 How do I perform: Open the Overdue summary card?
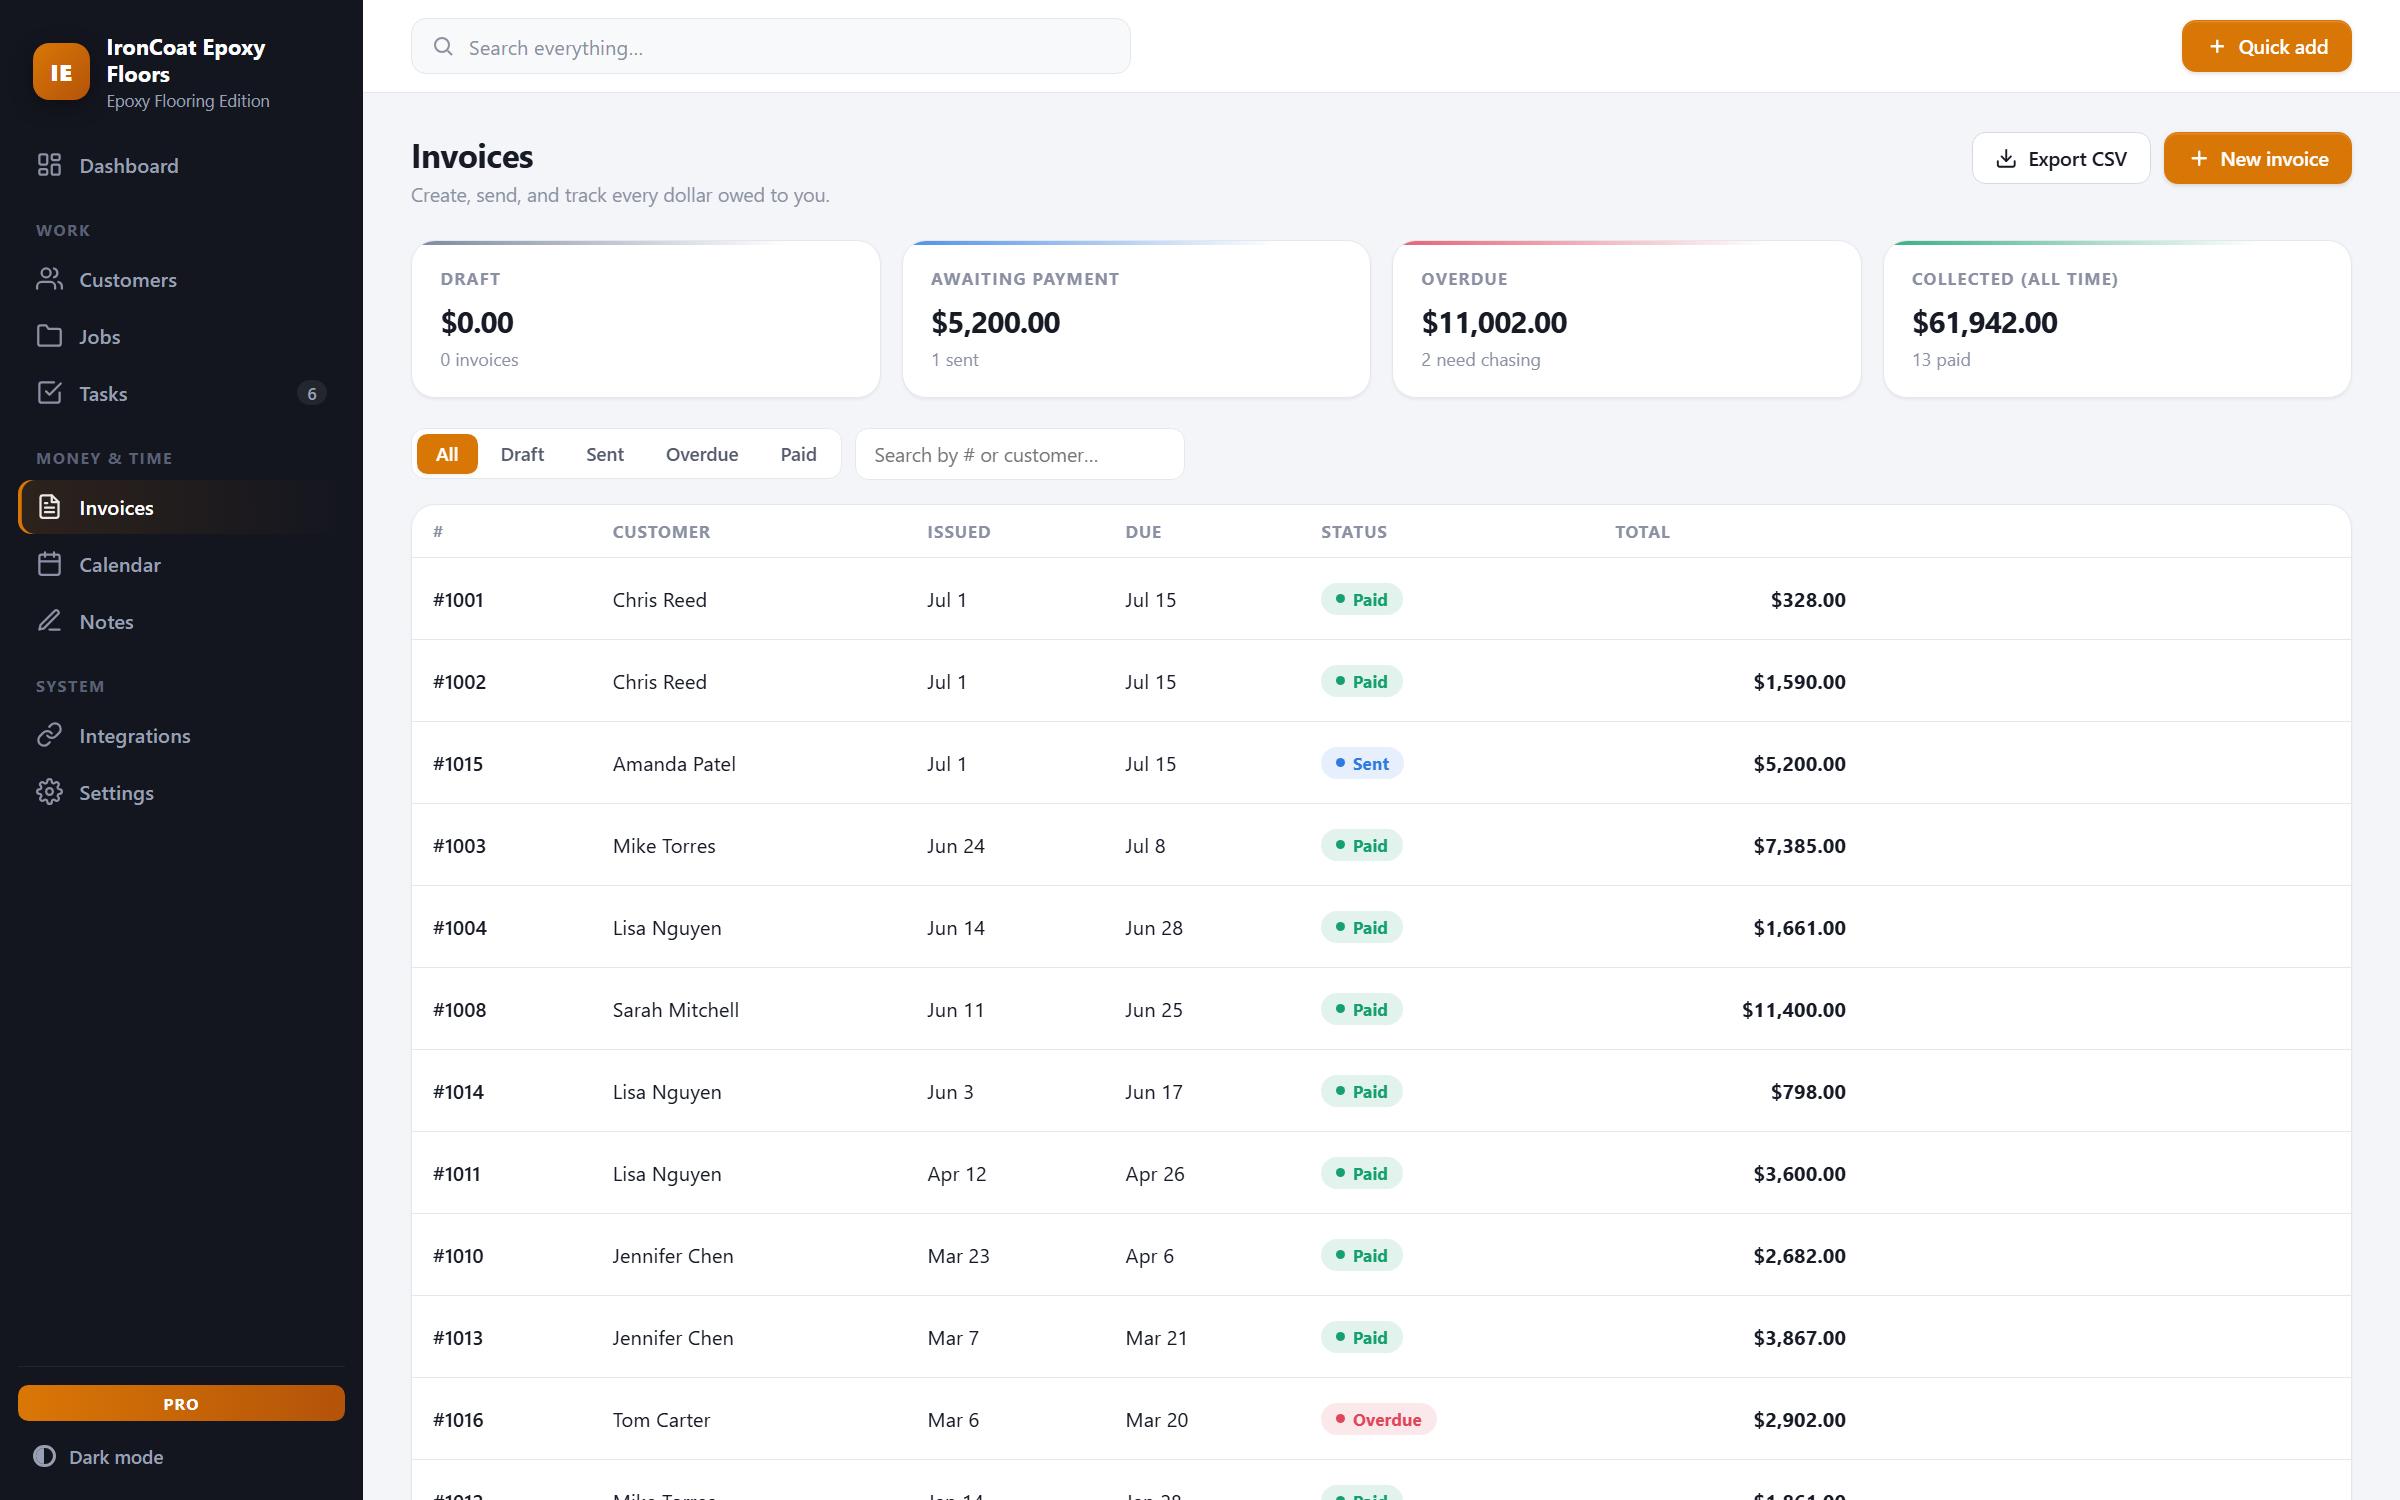pos(1626,319)
